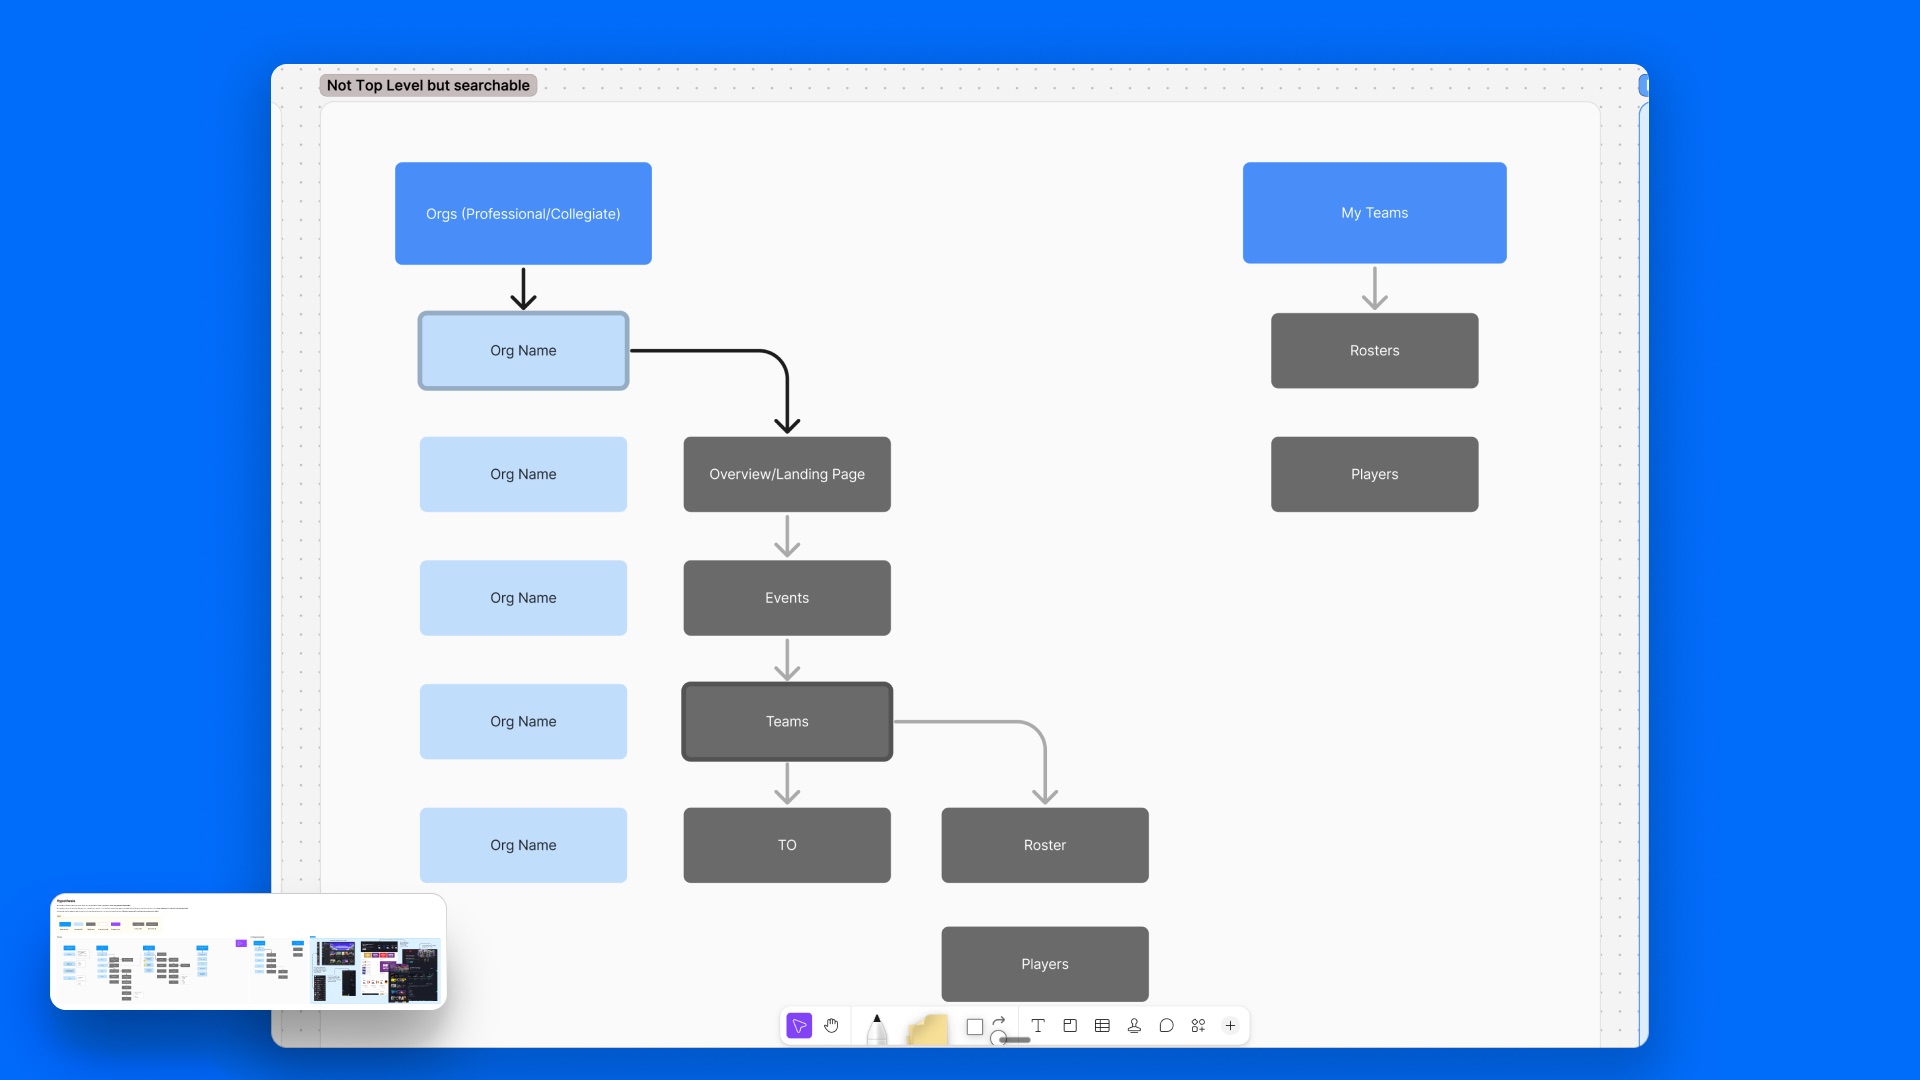This screenshot has height=1080, width=1920.
Task: Choose the yellow Sticky note tool
Action: [x=927, y=1029]
